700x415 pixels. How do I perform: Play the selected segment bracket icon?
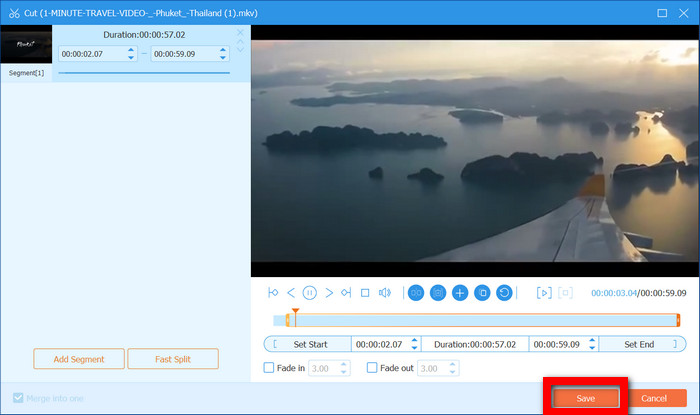544,293
